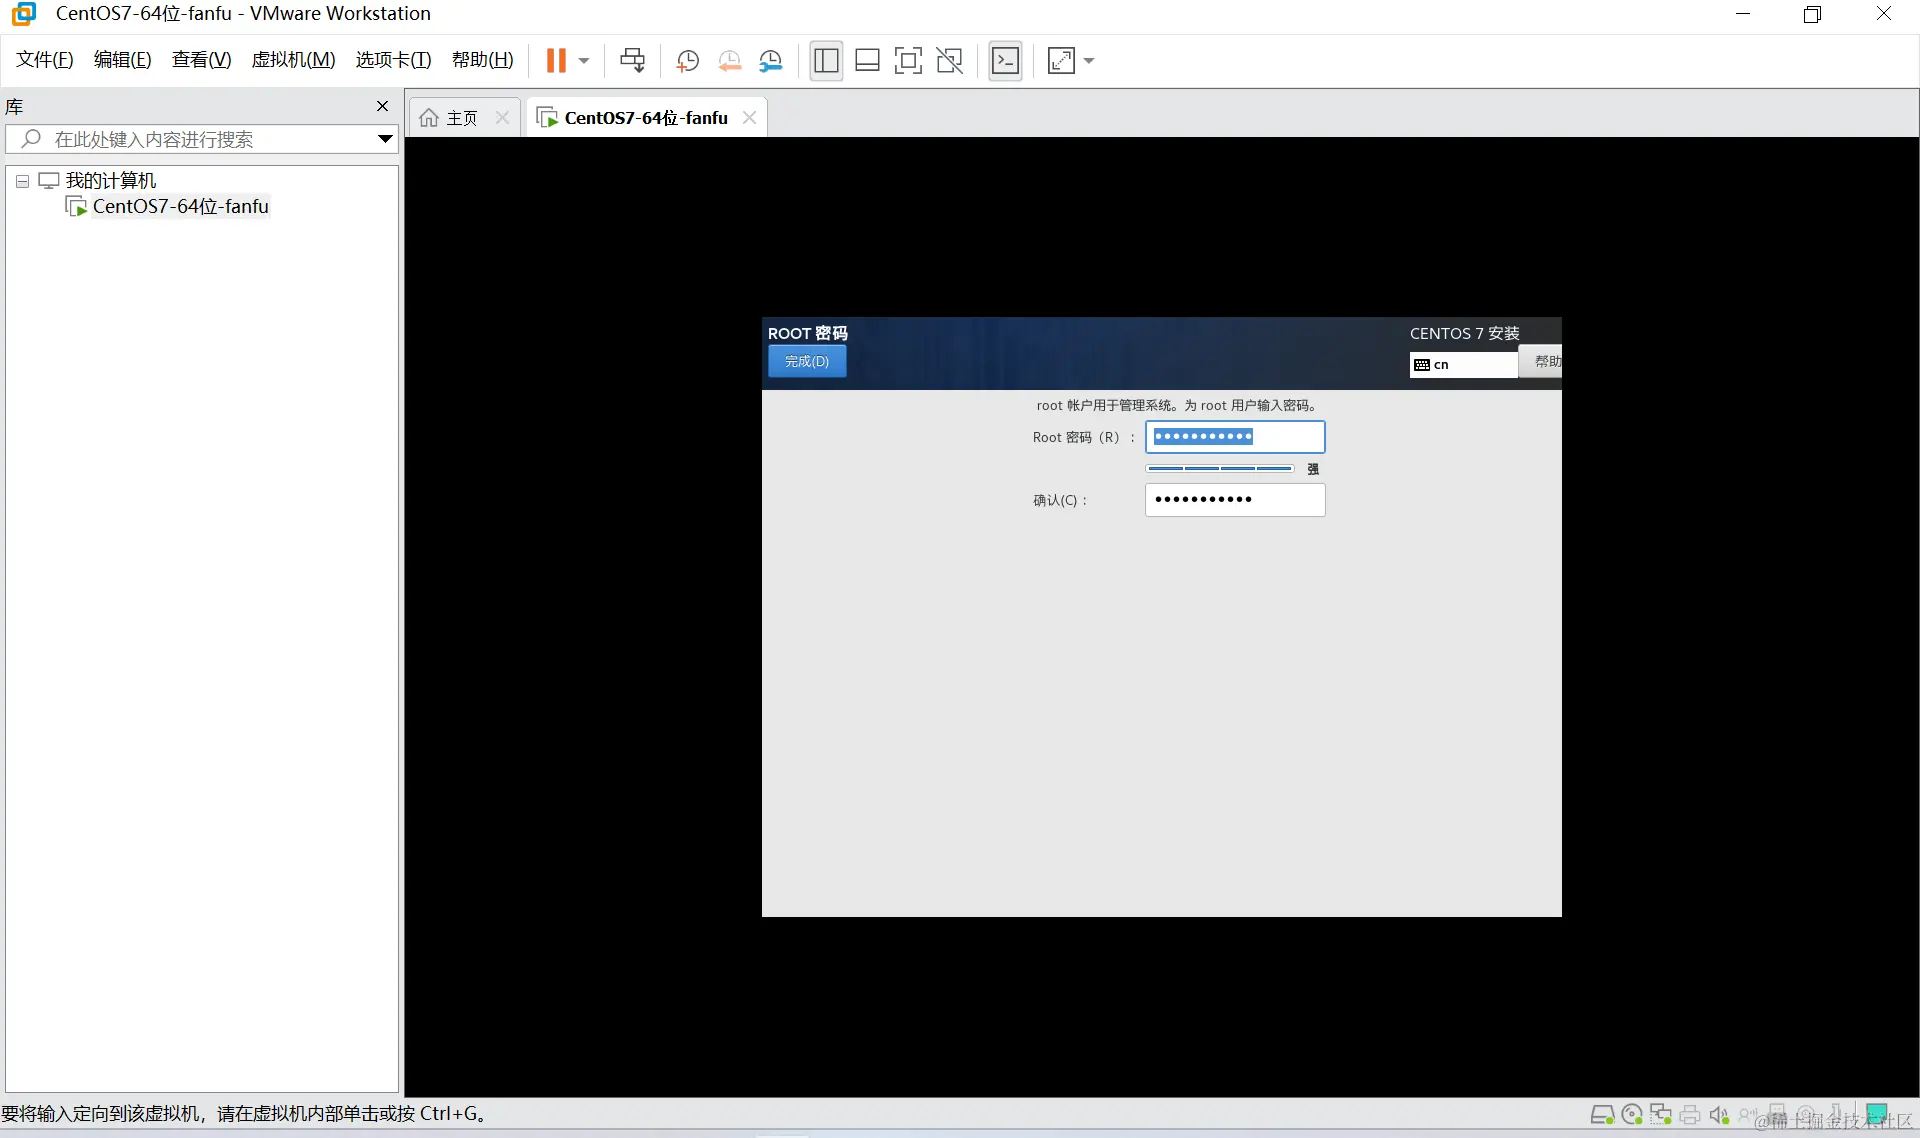Revert to the previous snapshot icon
The height and width of the screenshot is (1138, 1920).
[729, 61]
